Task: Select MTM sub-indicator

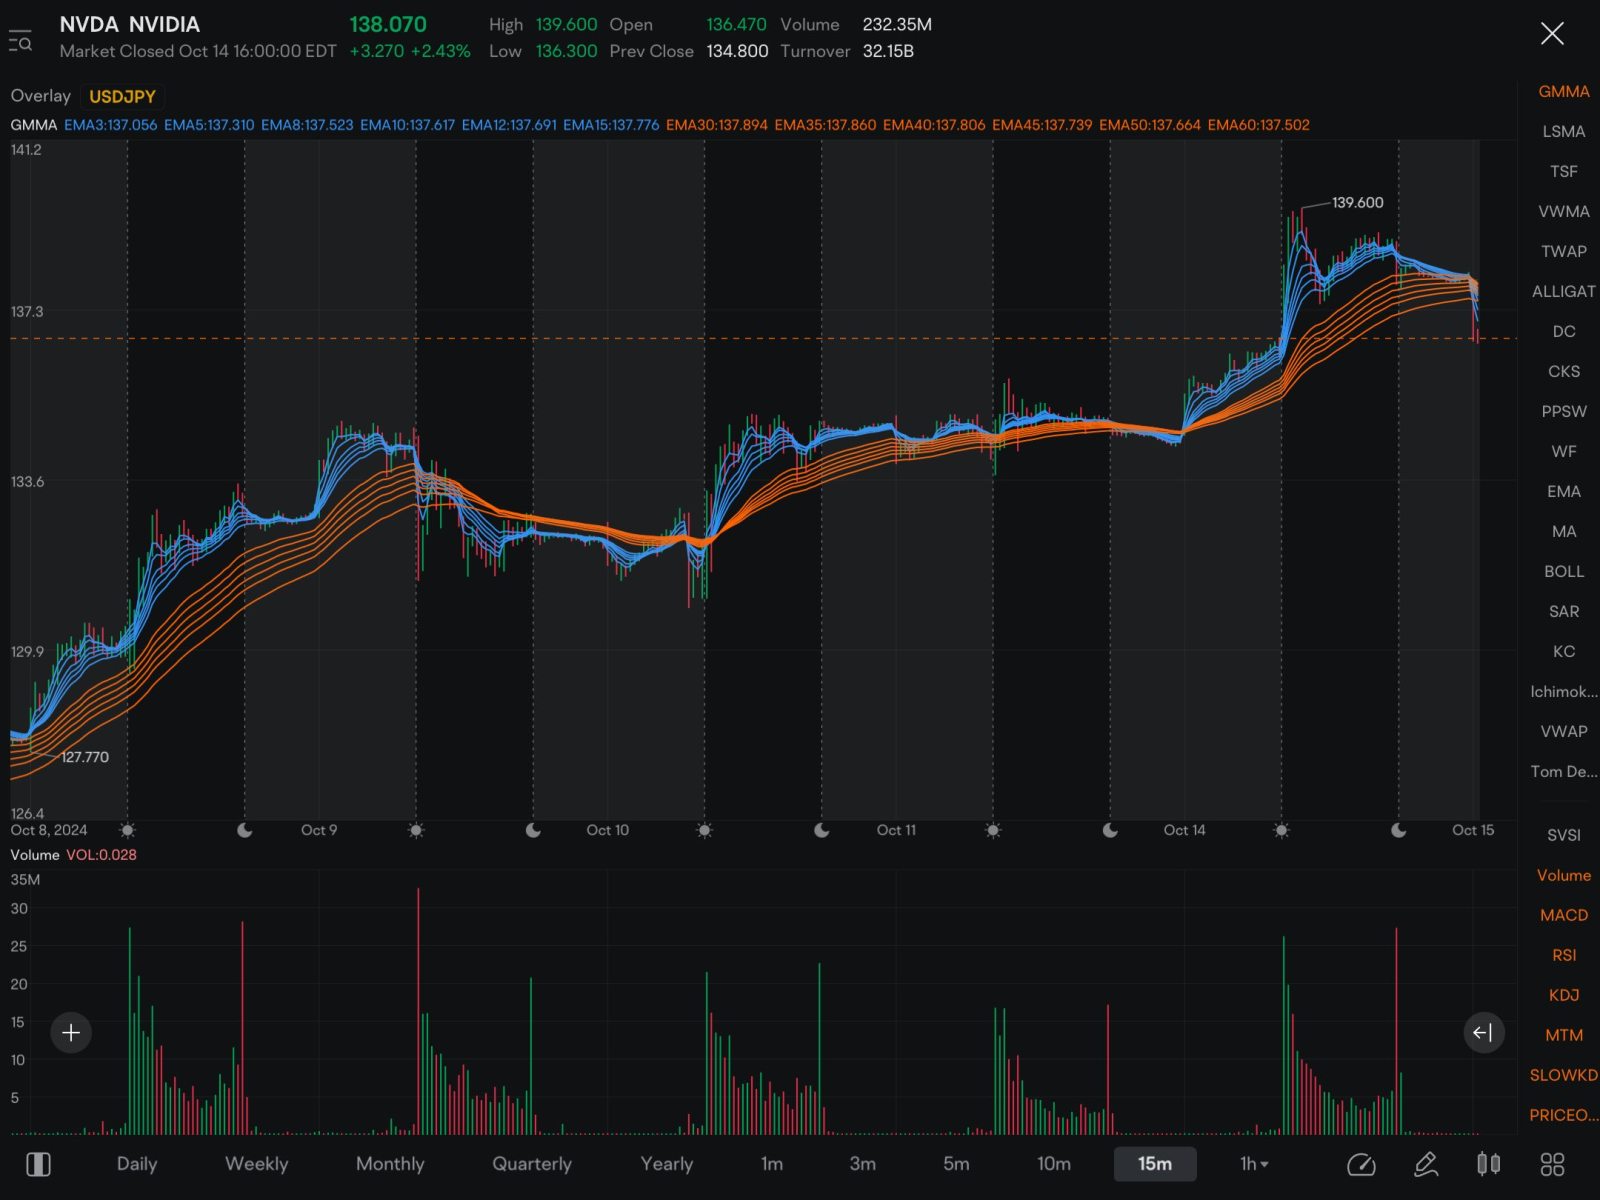Action: coord(1563,1036)
